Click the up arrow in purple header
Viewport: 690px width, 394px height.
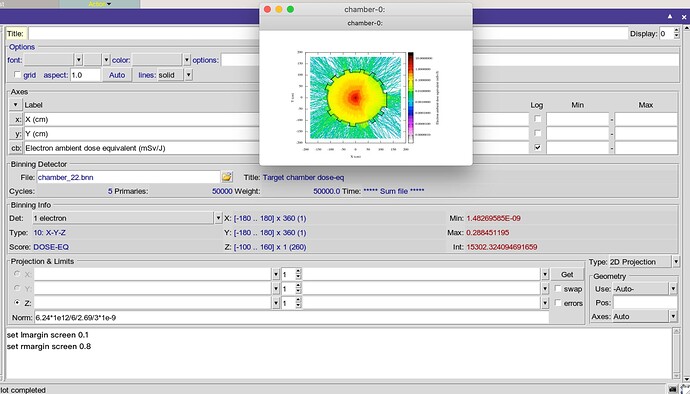(x=670, y=16)
